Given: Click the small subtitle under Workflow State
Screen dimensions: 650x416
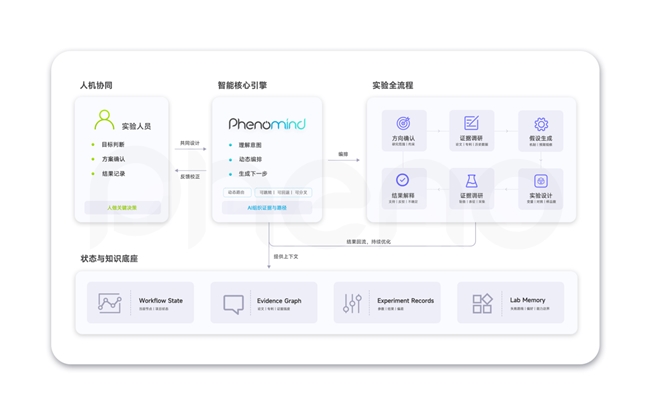Looking at the screenshot, I should (153, 309).
